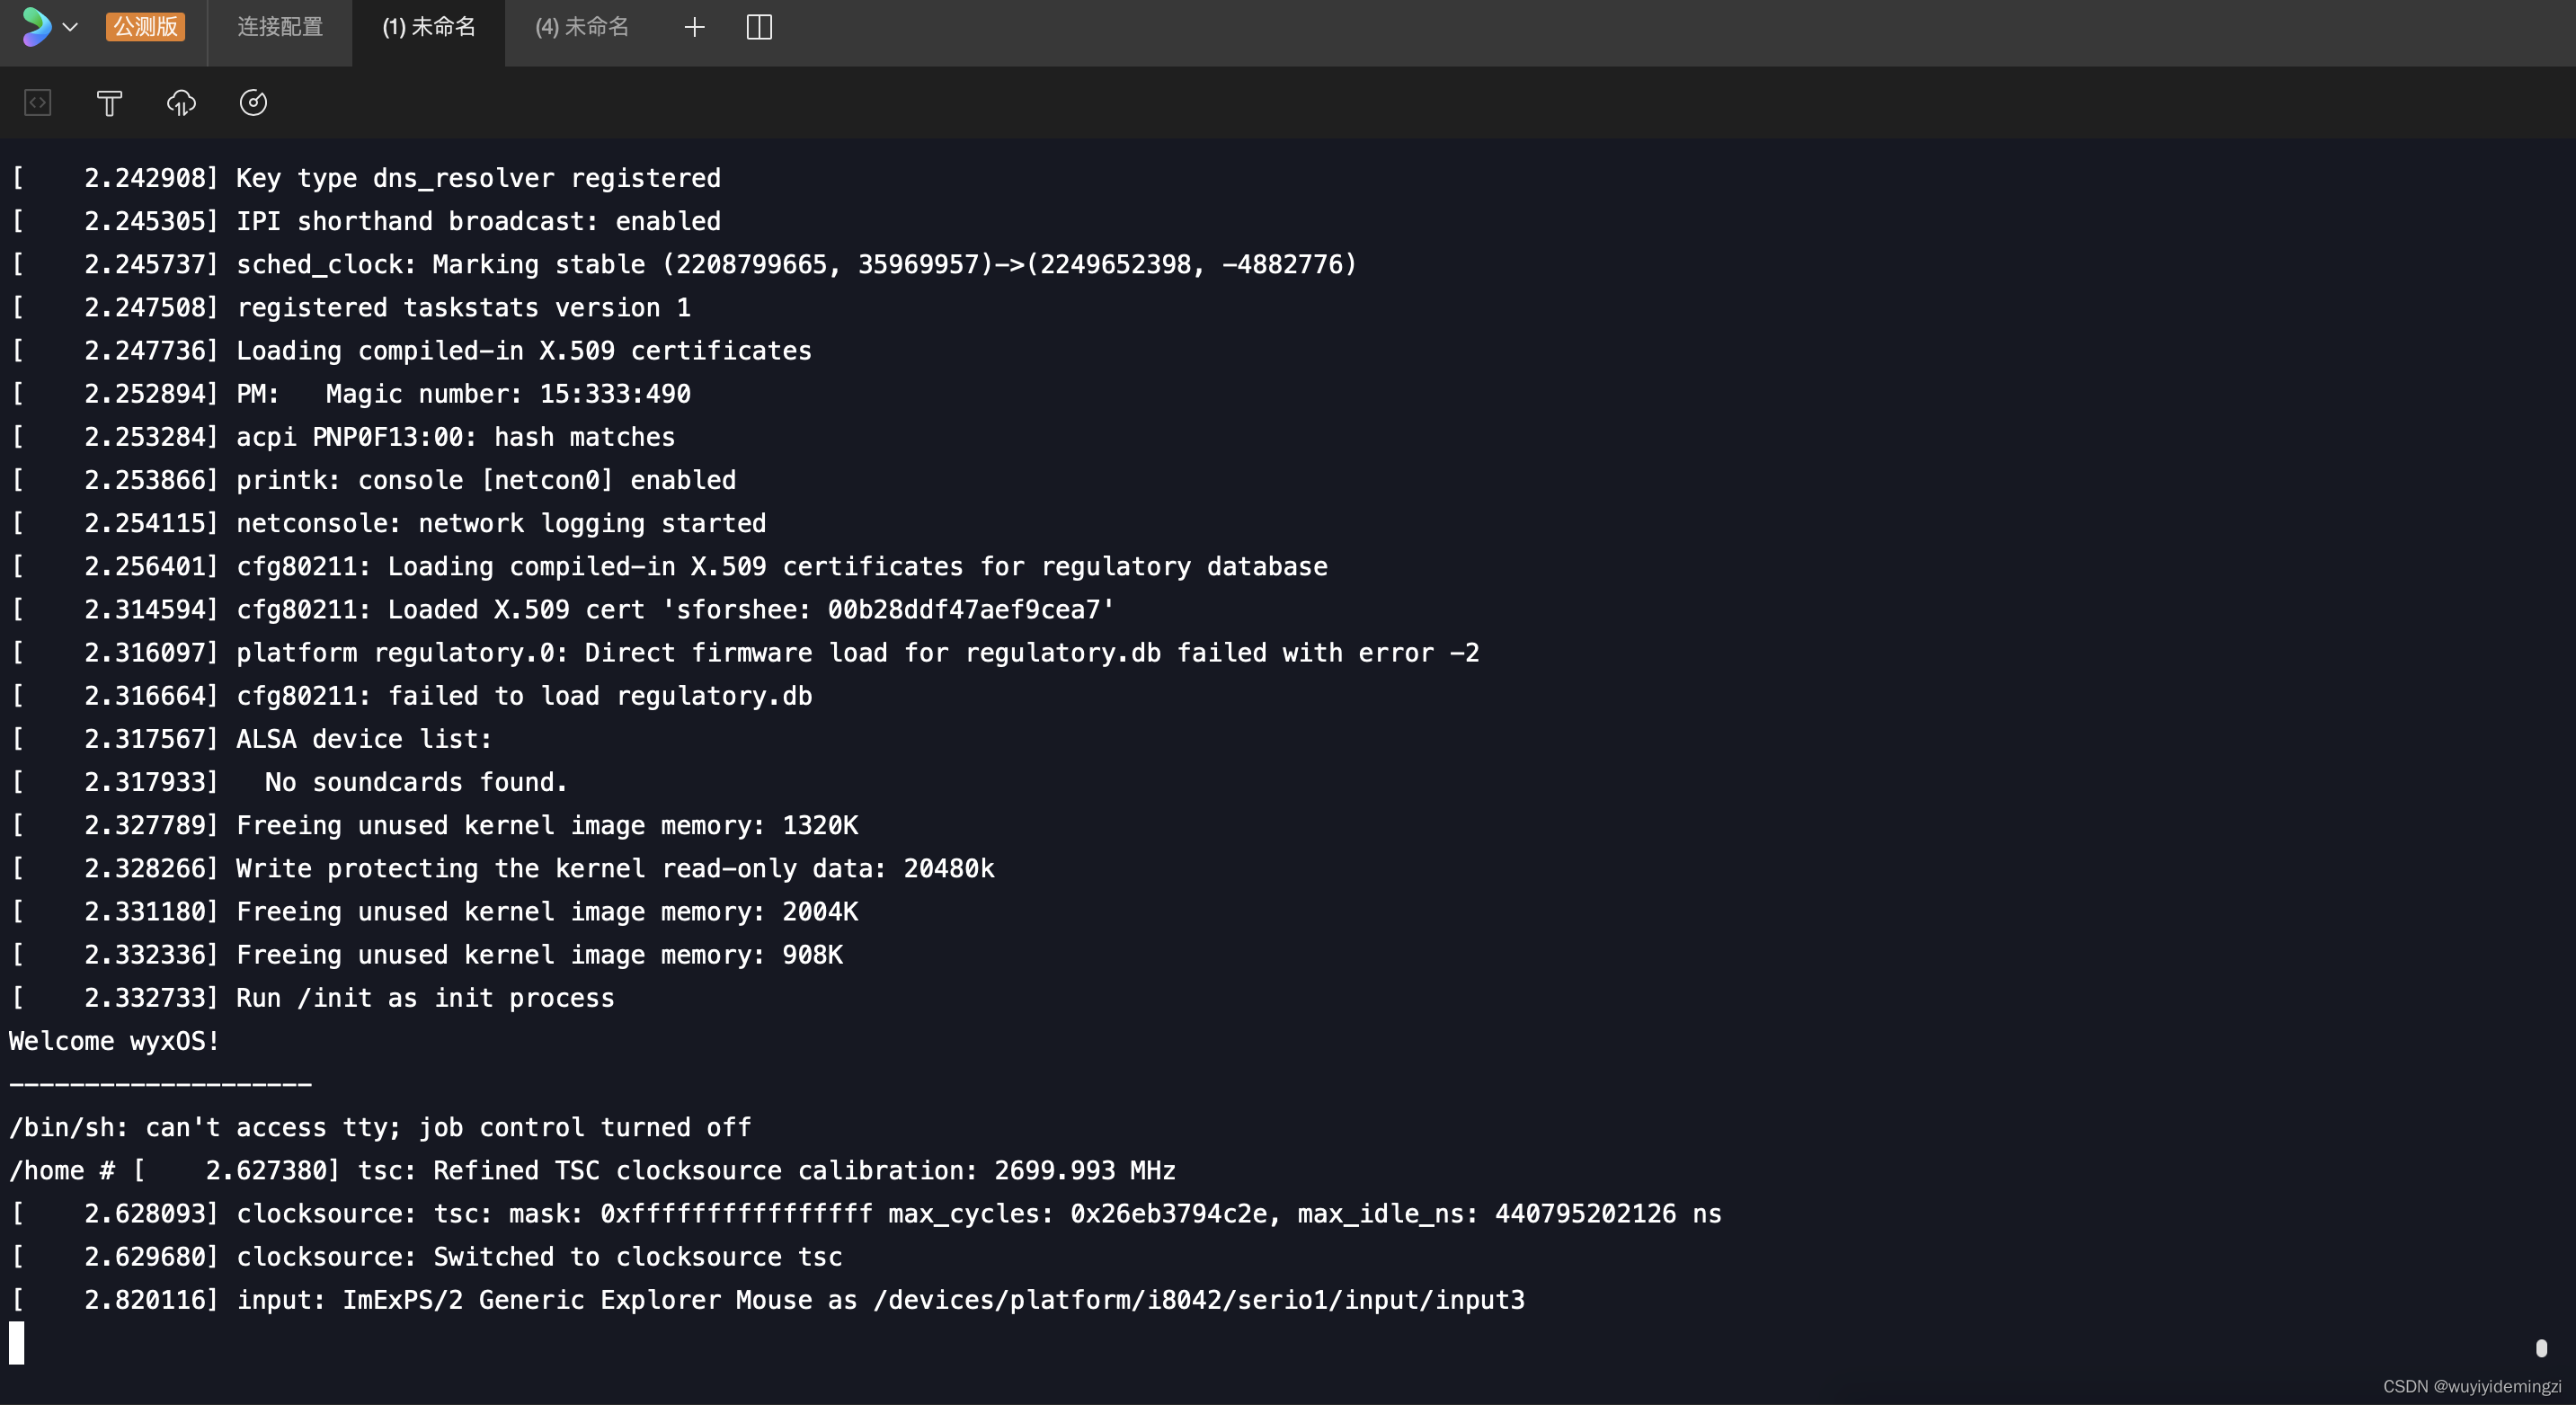Image resolution: width=2576 pixels, height=1405 pixels.
Task: Switch to the (1) 未命名 tab
Action: [429, 27]
